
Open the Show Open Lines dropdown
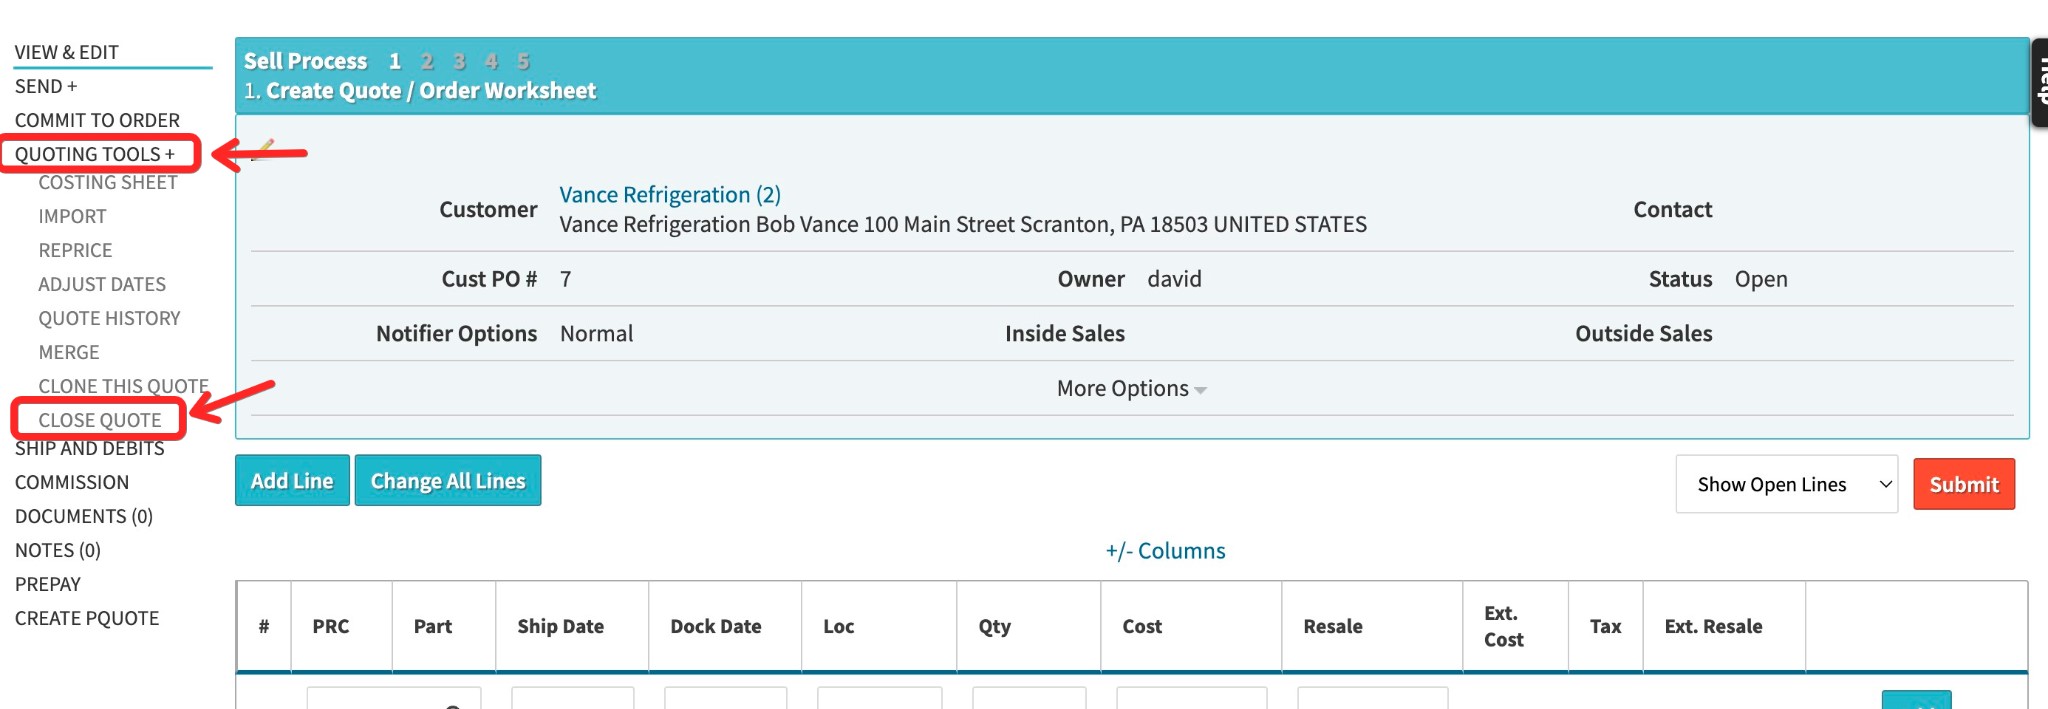1786,484
